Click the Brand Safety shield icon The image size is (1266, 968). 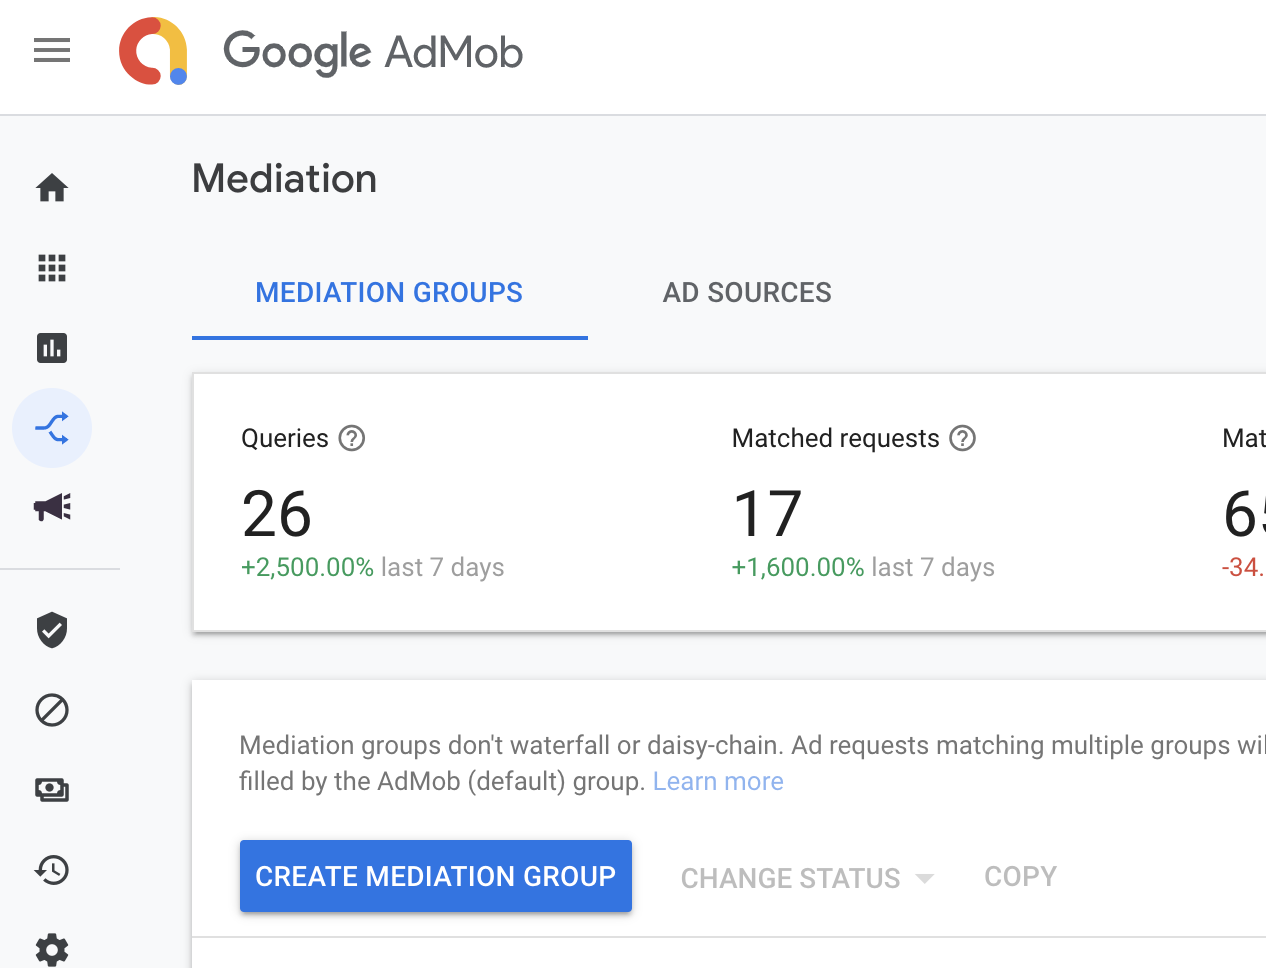point(51,630)
